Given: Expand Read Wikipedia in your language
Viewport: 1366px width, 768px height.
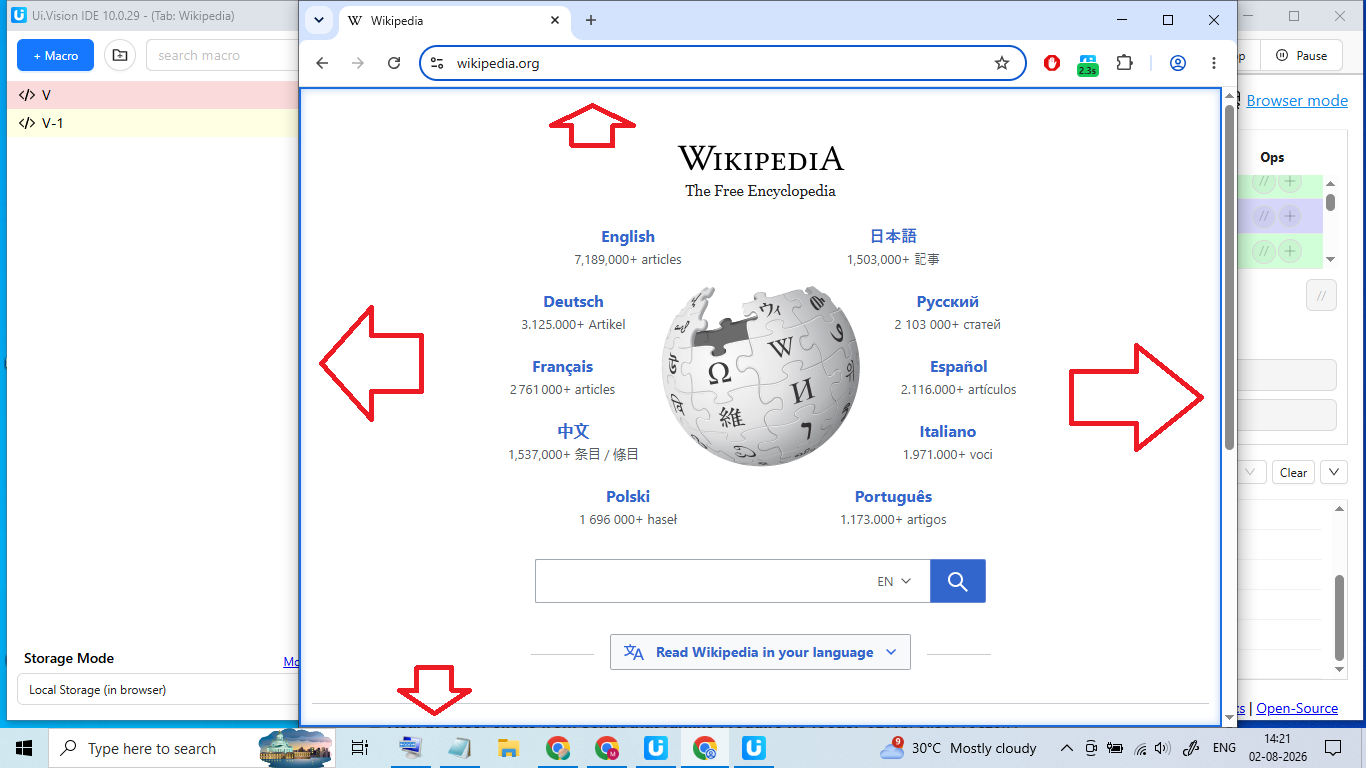Looking at the screenshot, I should (760, 652).
